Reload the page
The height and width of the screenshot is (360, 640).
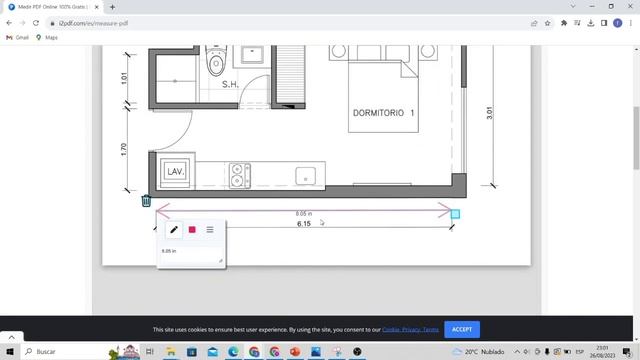(36, 23)
